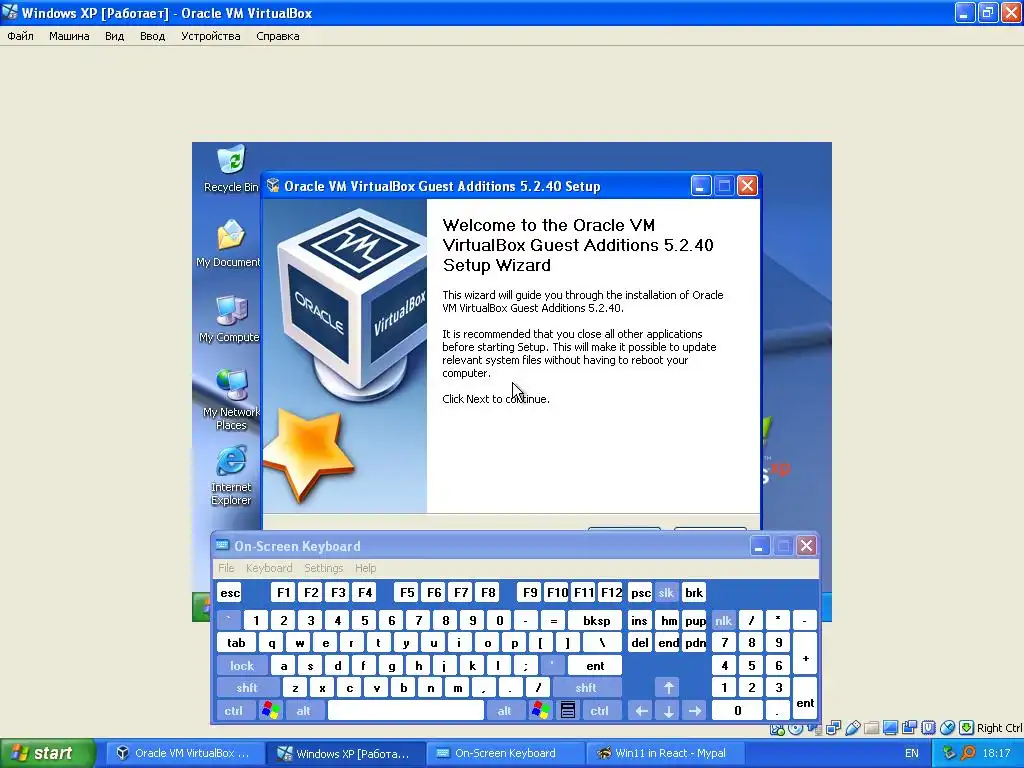Click Windows XP [Работает] taskbar button
1024x768 pixels.
click(346, 753)
